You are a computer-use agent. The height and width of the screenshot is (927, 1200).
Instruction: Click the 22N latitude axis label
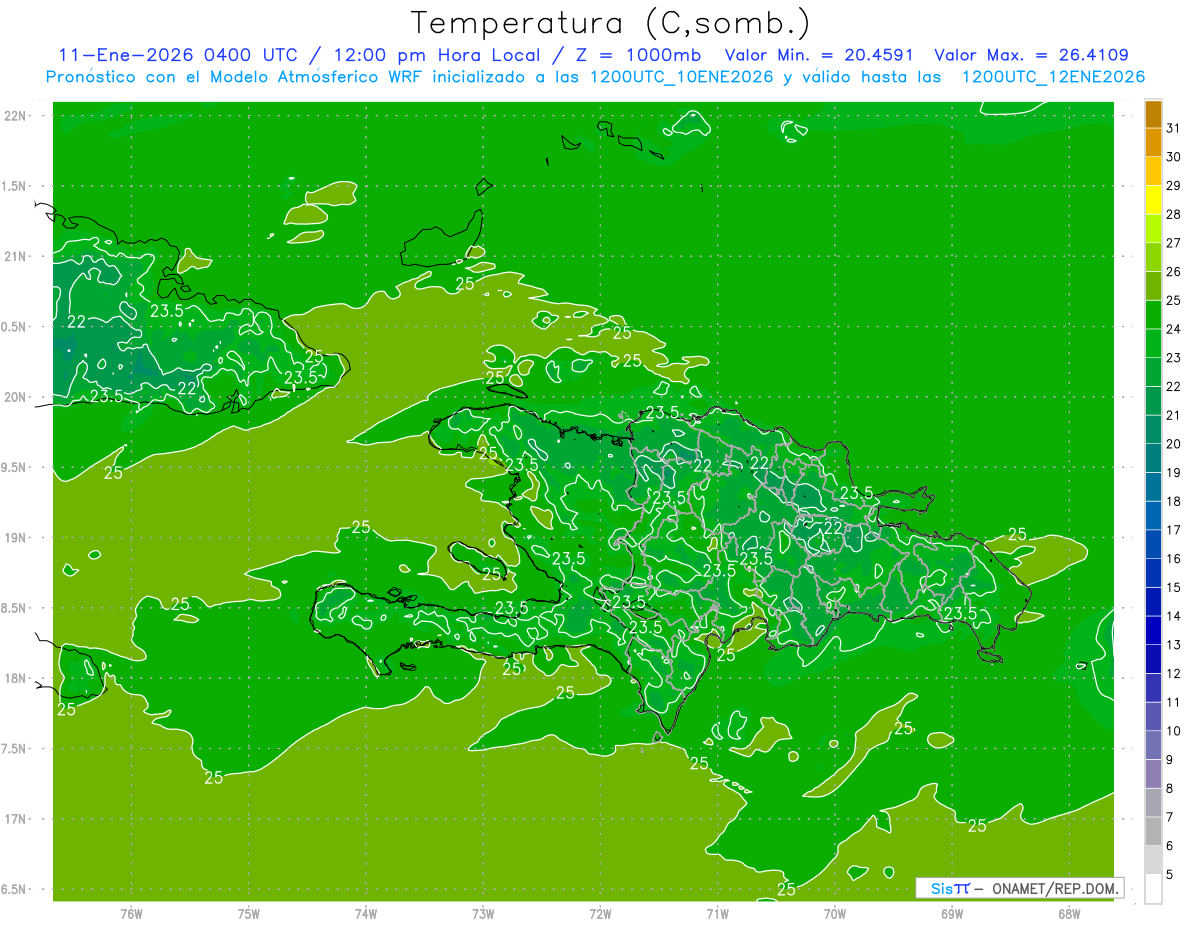coord(16,116)
